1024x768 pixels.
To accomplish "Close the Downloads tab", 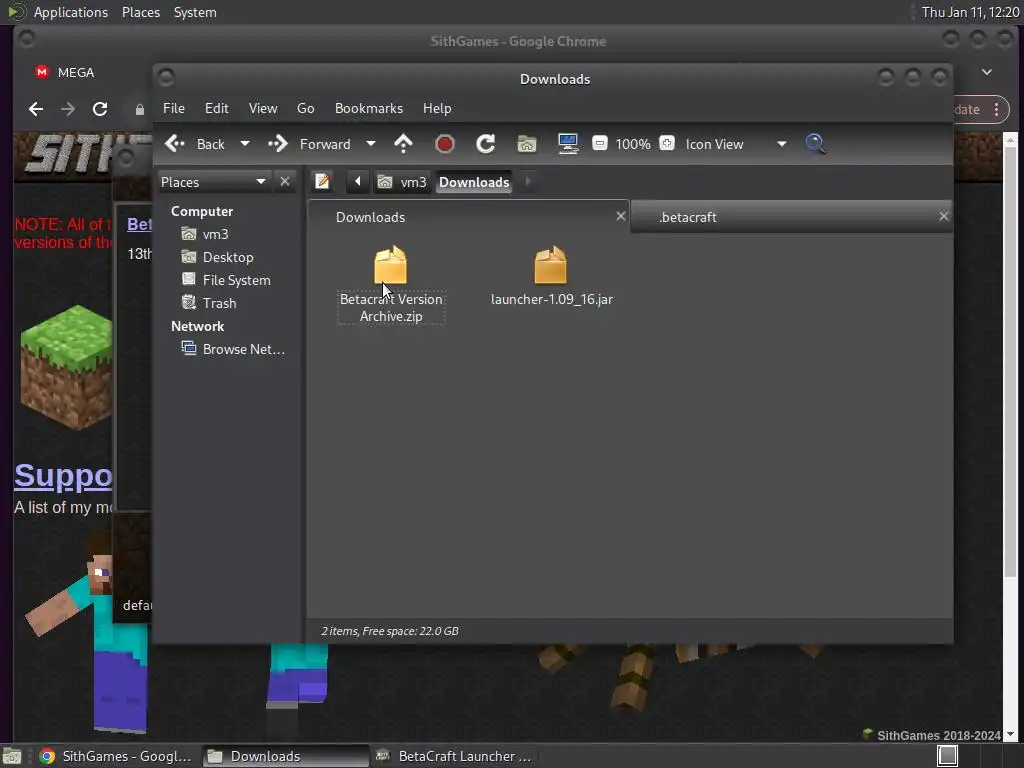I will [x=620, y=216].
